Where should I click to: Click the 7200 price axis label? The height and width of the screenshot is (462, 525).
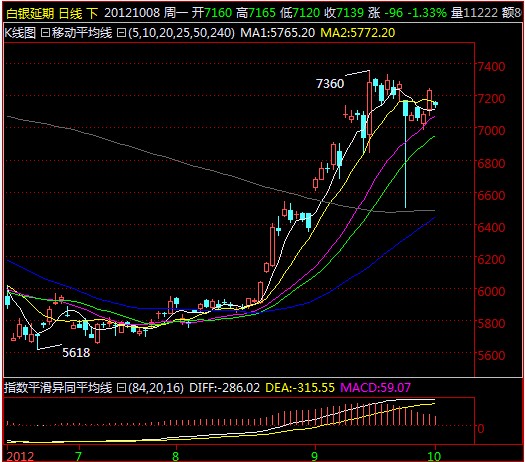pyautogui.click(x=491, y=99)
